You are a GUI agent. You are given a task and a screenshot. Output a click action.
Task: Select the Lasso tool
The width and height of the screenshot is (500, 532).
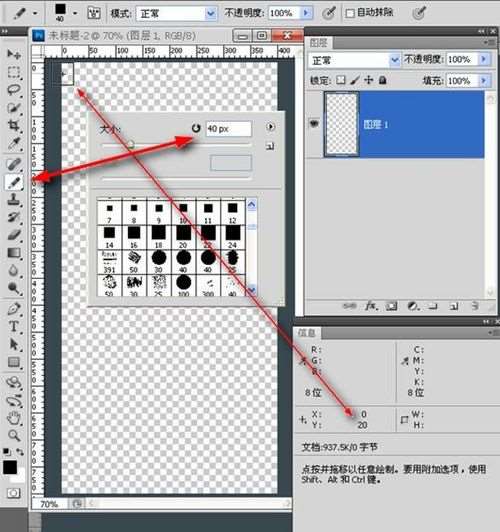14,90
